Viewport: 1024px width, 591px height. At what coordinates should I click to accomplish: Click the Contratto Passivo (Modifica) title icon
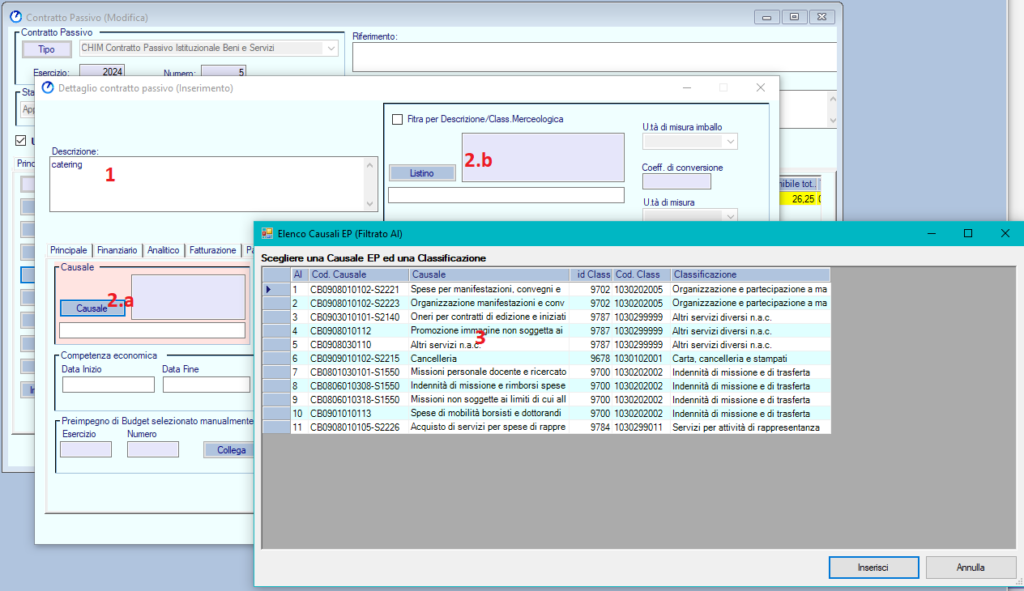pyautogui.click(x=16, y=17)
